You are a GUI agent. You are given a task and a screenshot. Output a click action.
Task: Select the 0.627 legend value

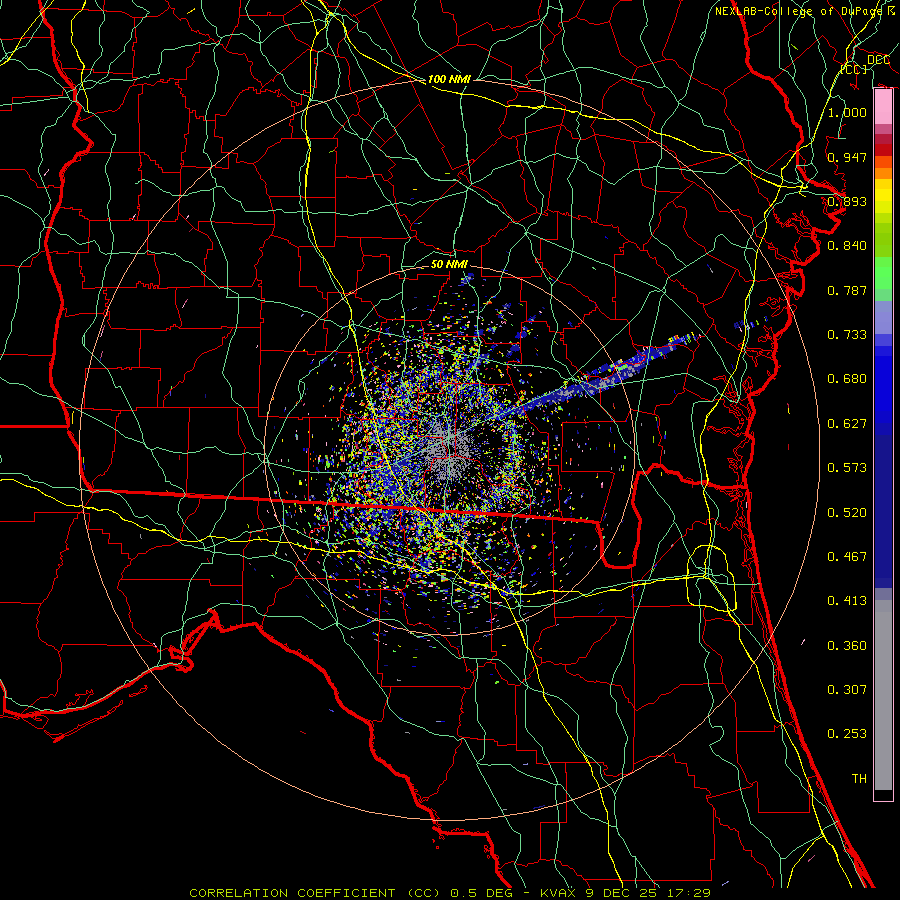[847, 424]
